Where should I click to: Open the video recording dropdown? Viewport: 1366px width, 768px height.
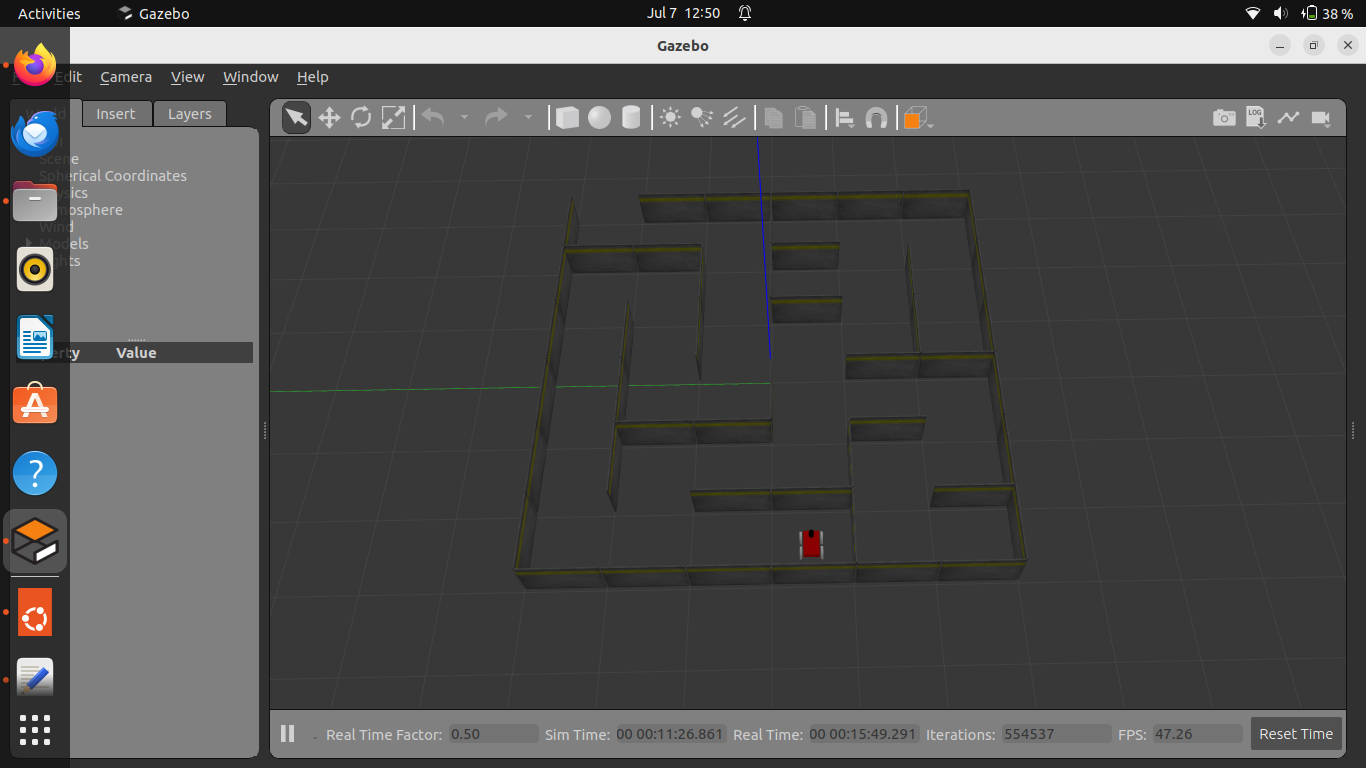[1321, 118]
